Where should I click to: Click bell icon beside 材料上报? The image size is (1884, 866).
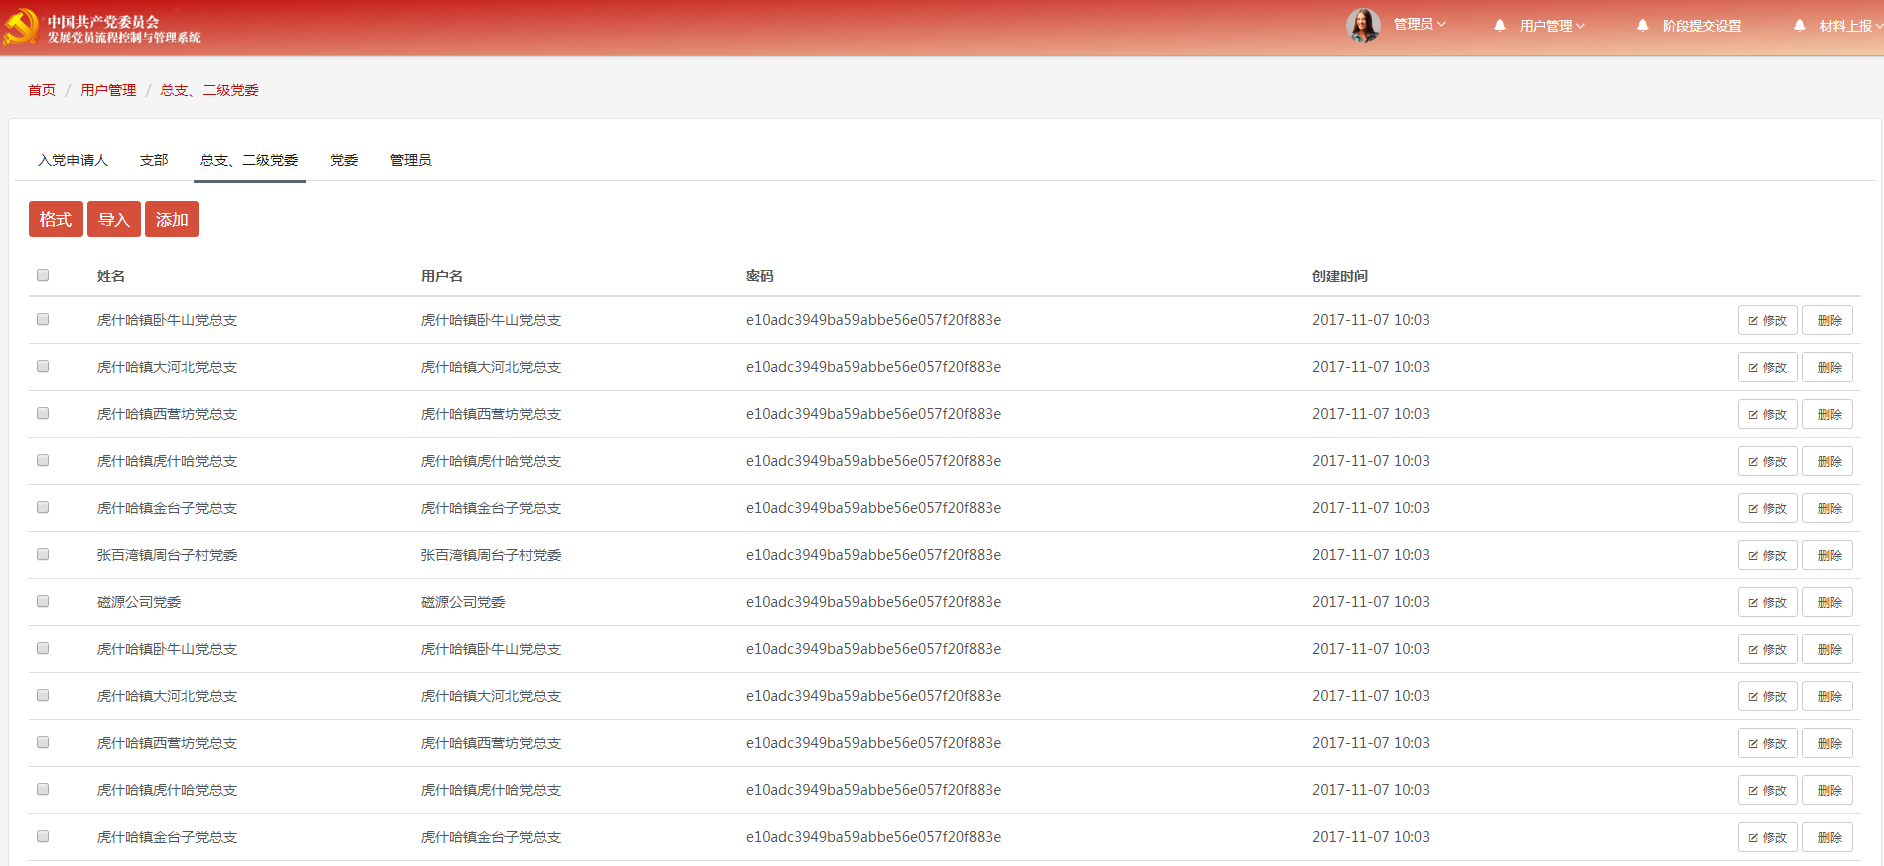pos(1799,26)
